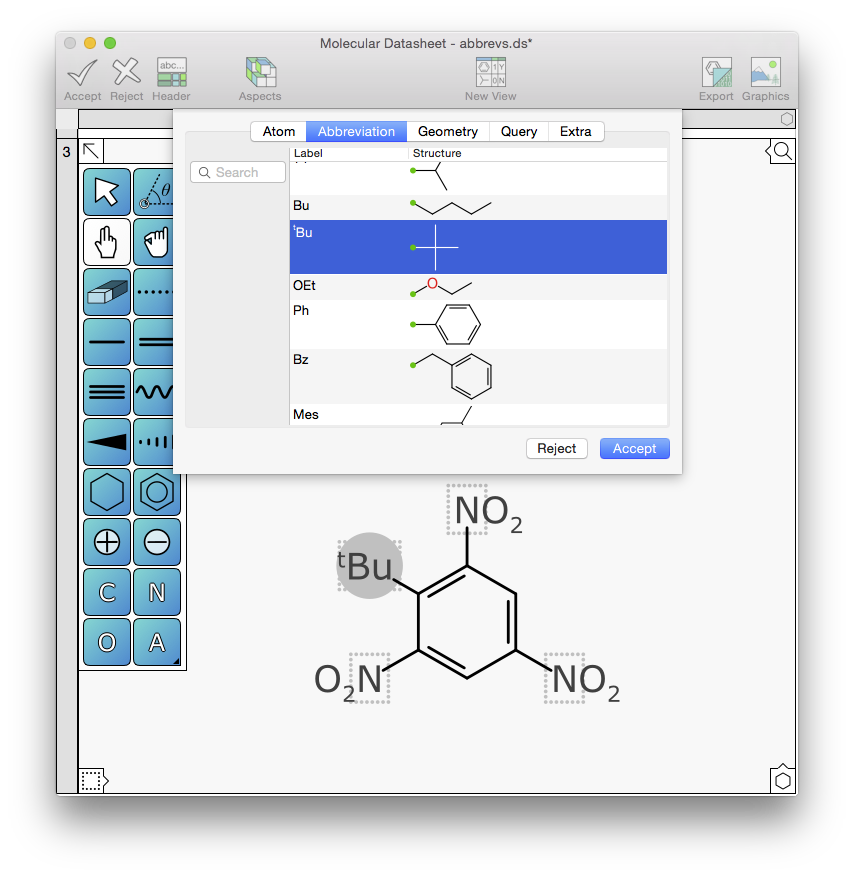854x876 pixels.
Task: Select the benzene ring tool
Action: 156,492
